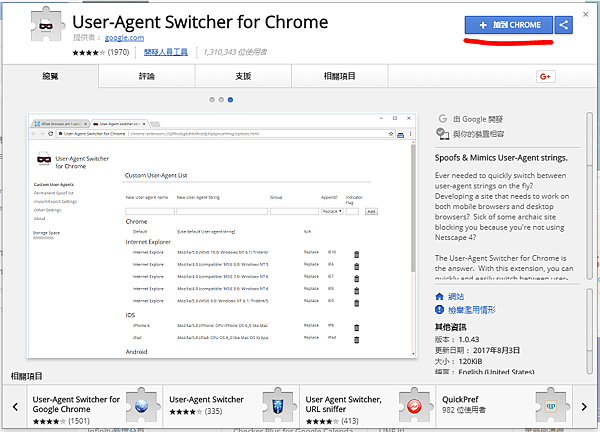The image size is (600, 432).
Task: Click the User-Agent Switcher for Chrome title
Action: [x=200, y=22]
